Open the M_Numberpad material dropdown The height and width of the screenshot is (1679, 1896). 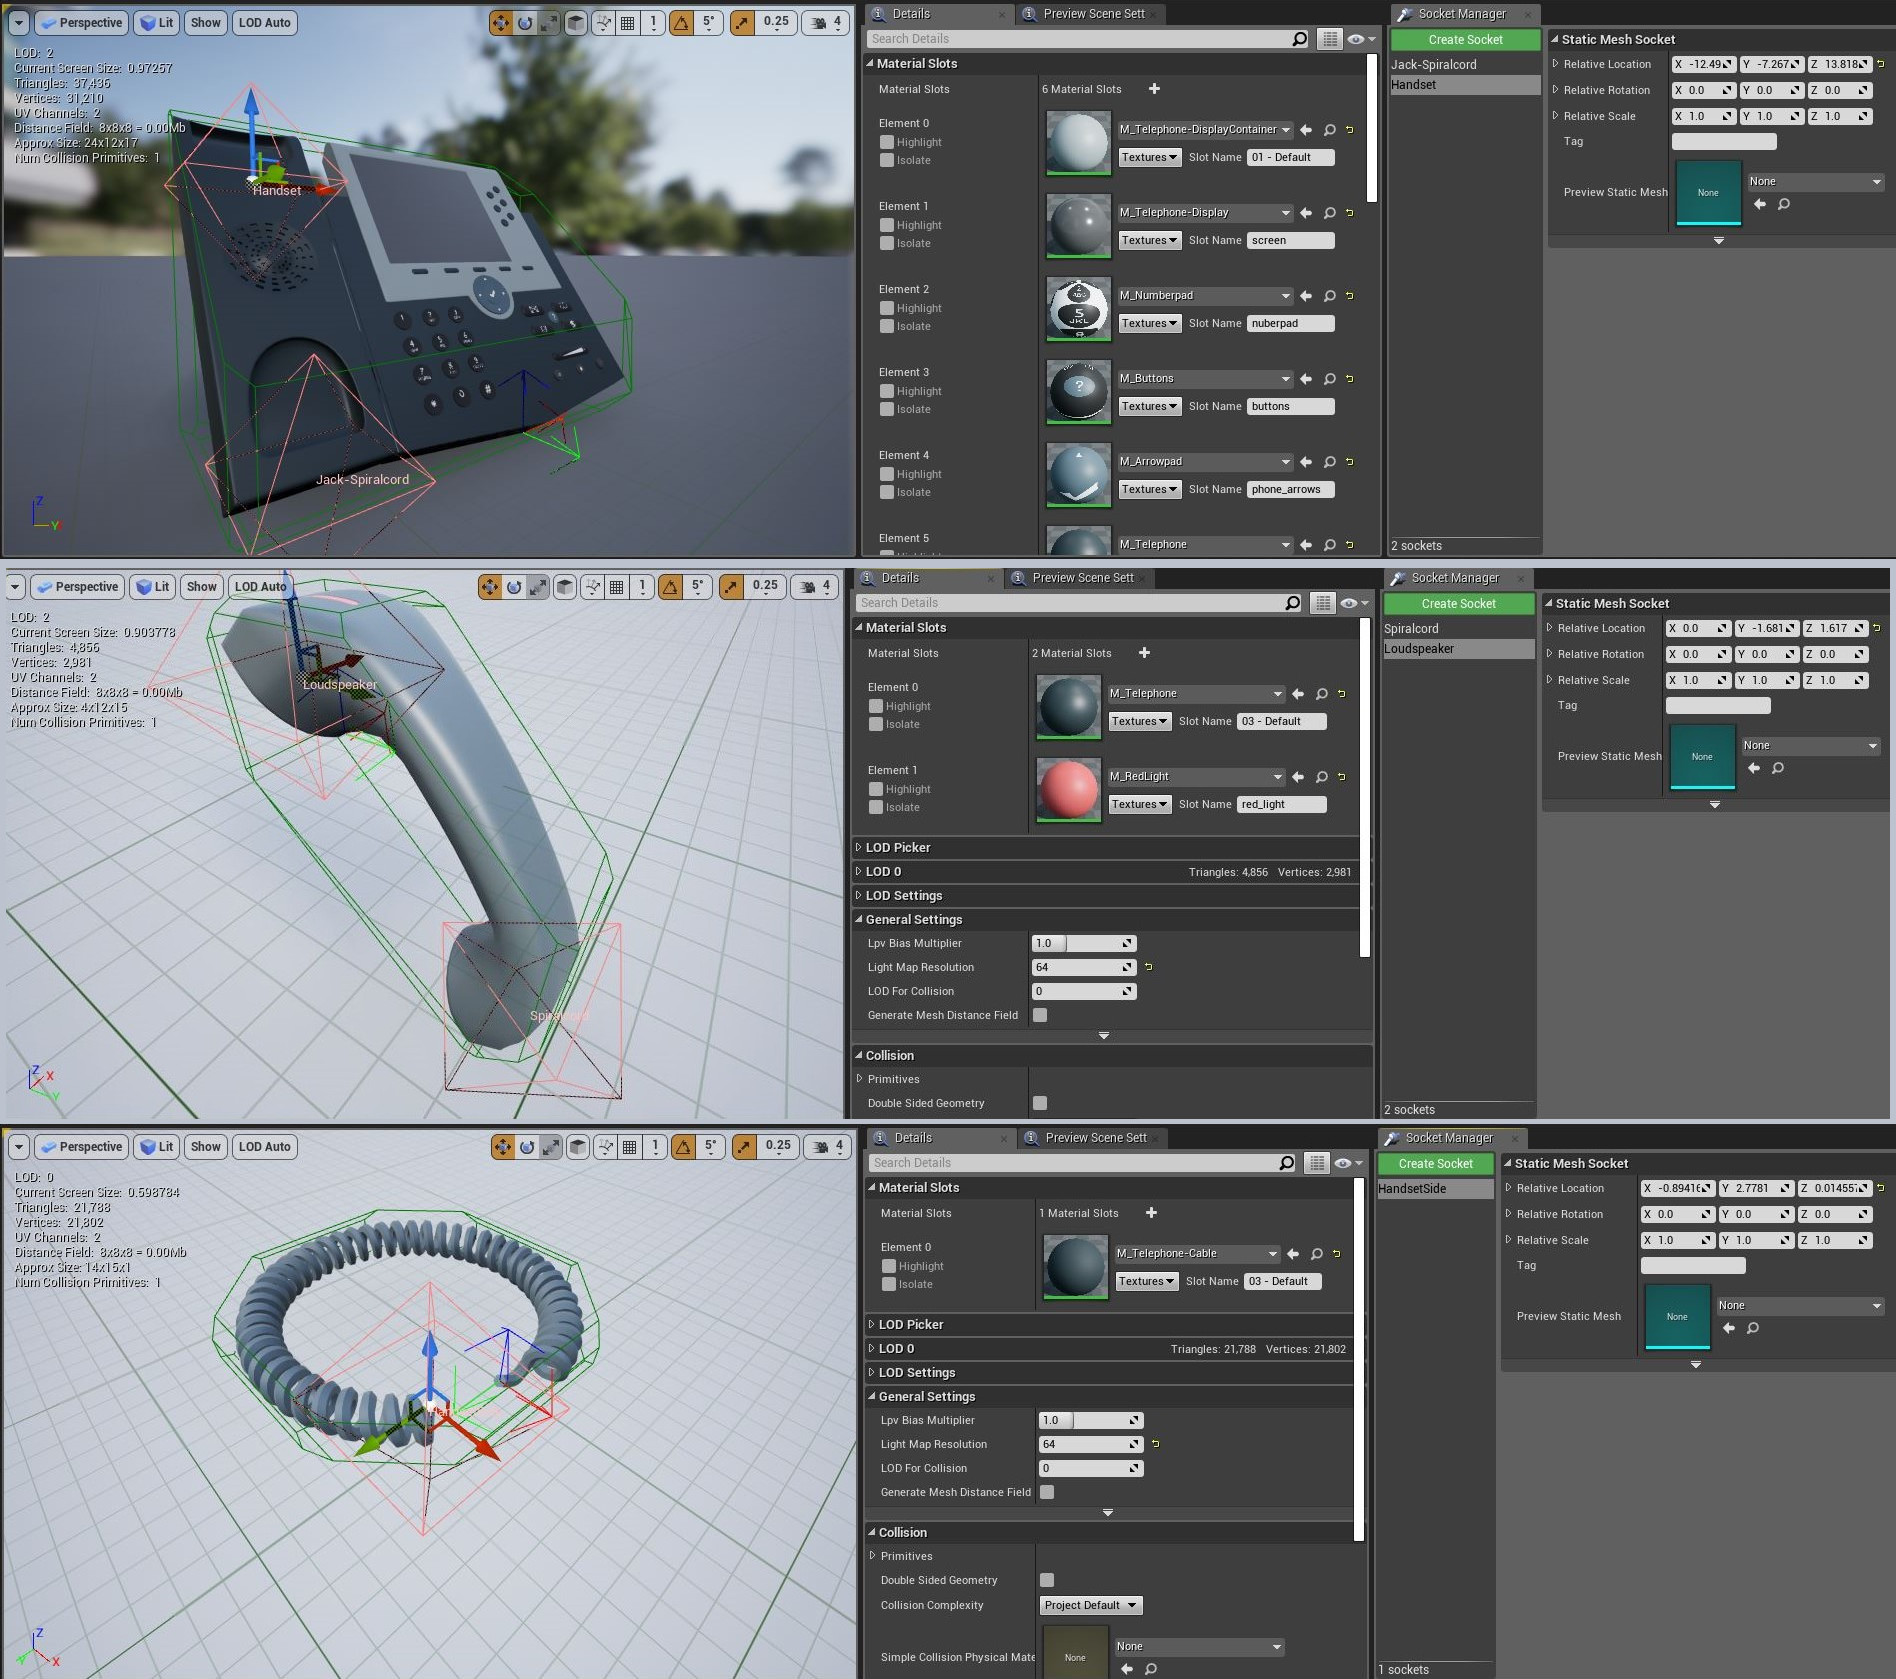point(1205,296)
